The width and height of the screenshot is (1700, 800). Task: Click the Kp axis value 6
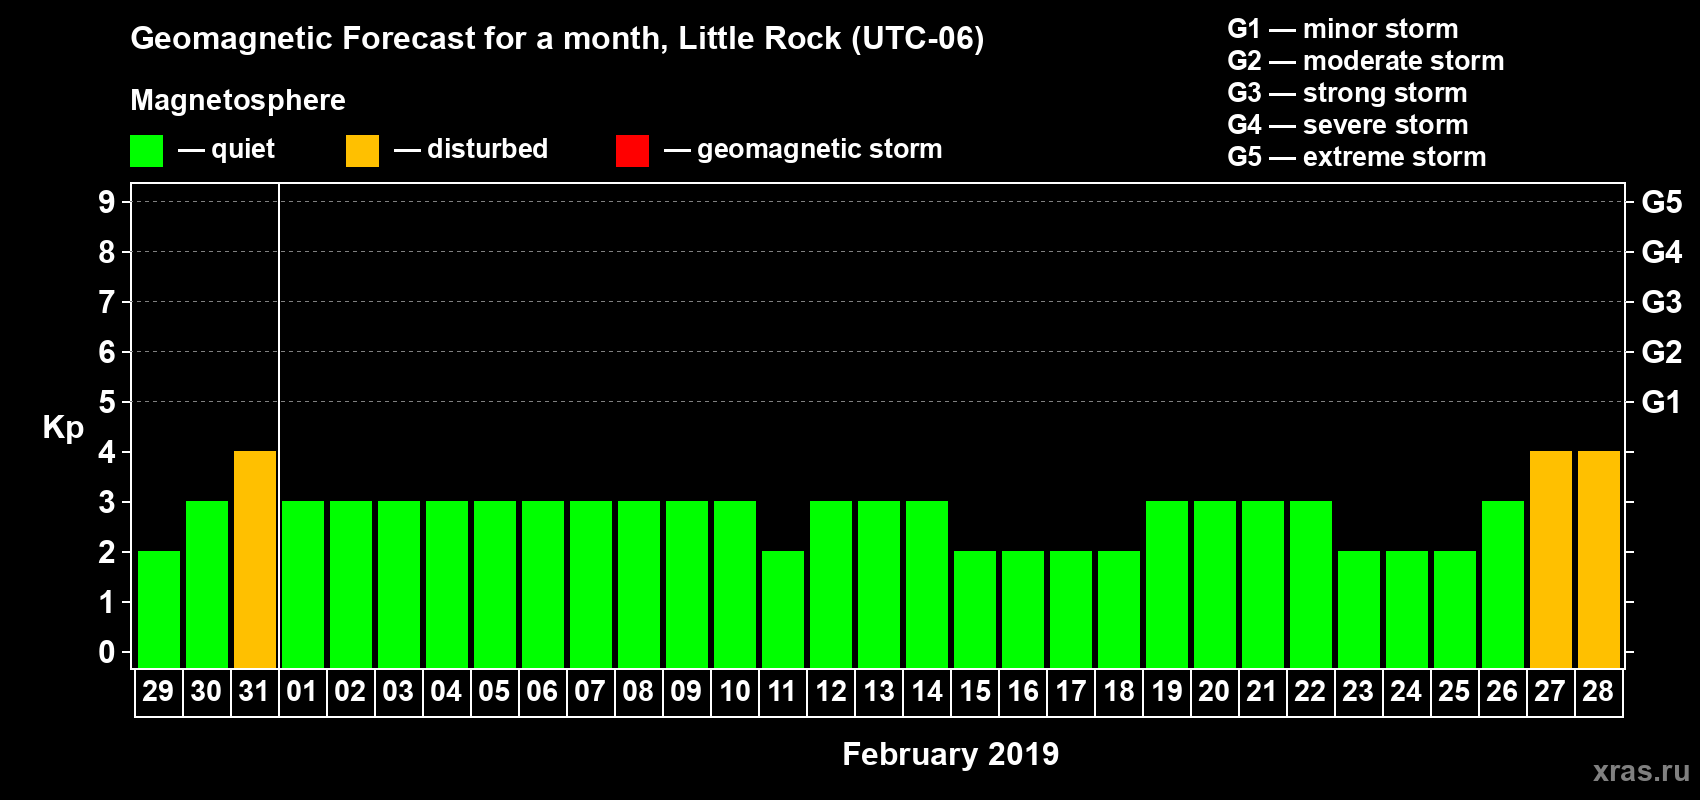tap(107, 352)
